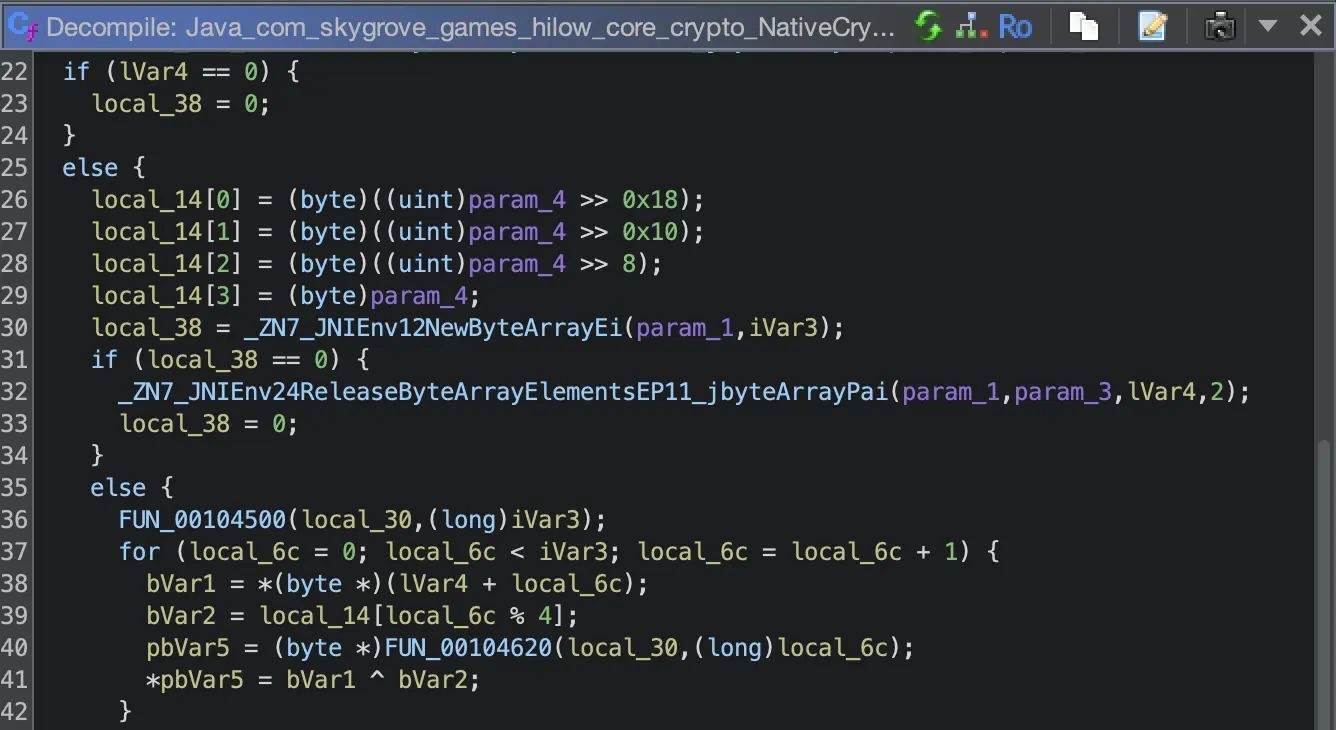Toggle the Ro read-only mode button

click(1015, 26)
